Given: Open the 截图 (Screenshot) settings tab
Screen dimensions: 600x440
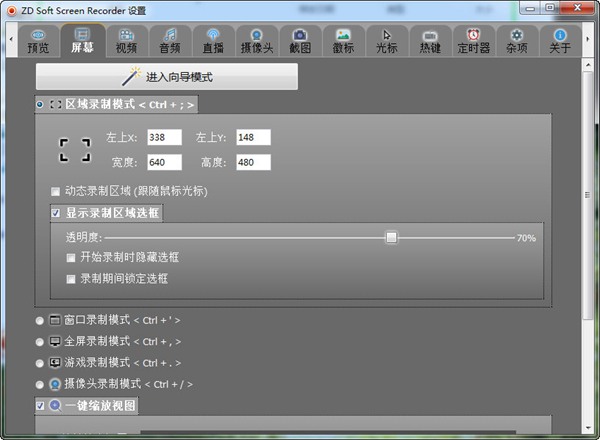Looking at the screenshot, I should click(x=299, y=40).
